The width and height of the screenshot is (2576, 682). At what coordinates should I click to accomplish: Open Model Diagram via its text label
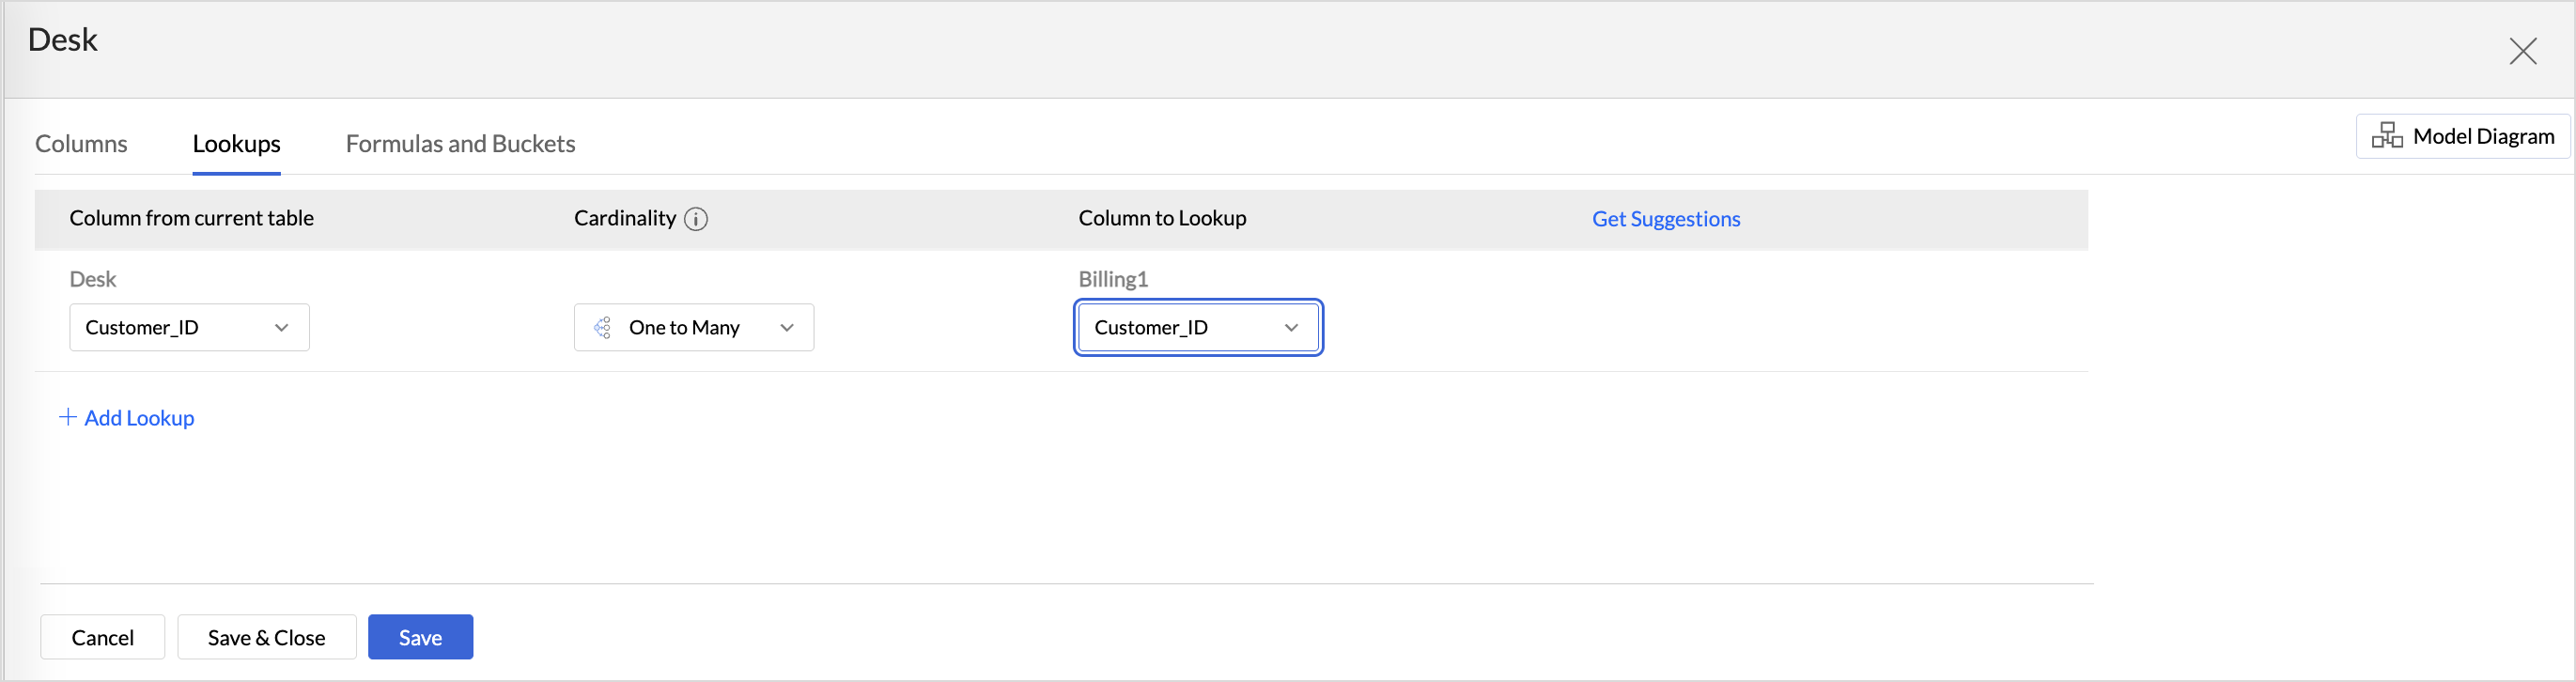tap(2483, 136)
